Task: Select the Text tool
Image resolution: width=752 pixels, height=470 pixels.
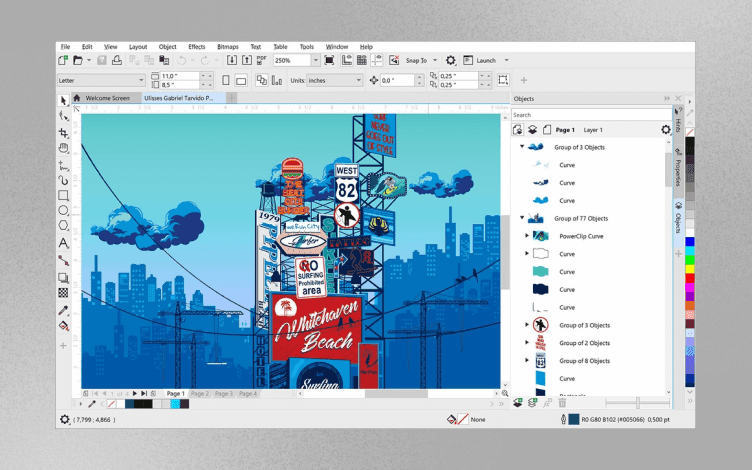Action: click(63, 243)
